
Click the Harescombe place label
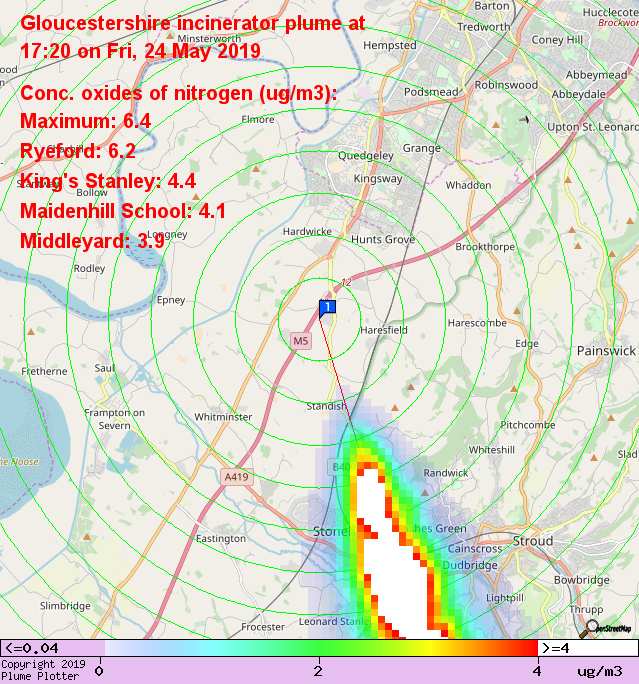(477, 323)
